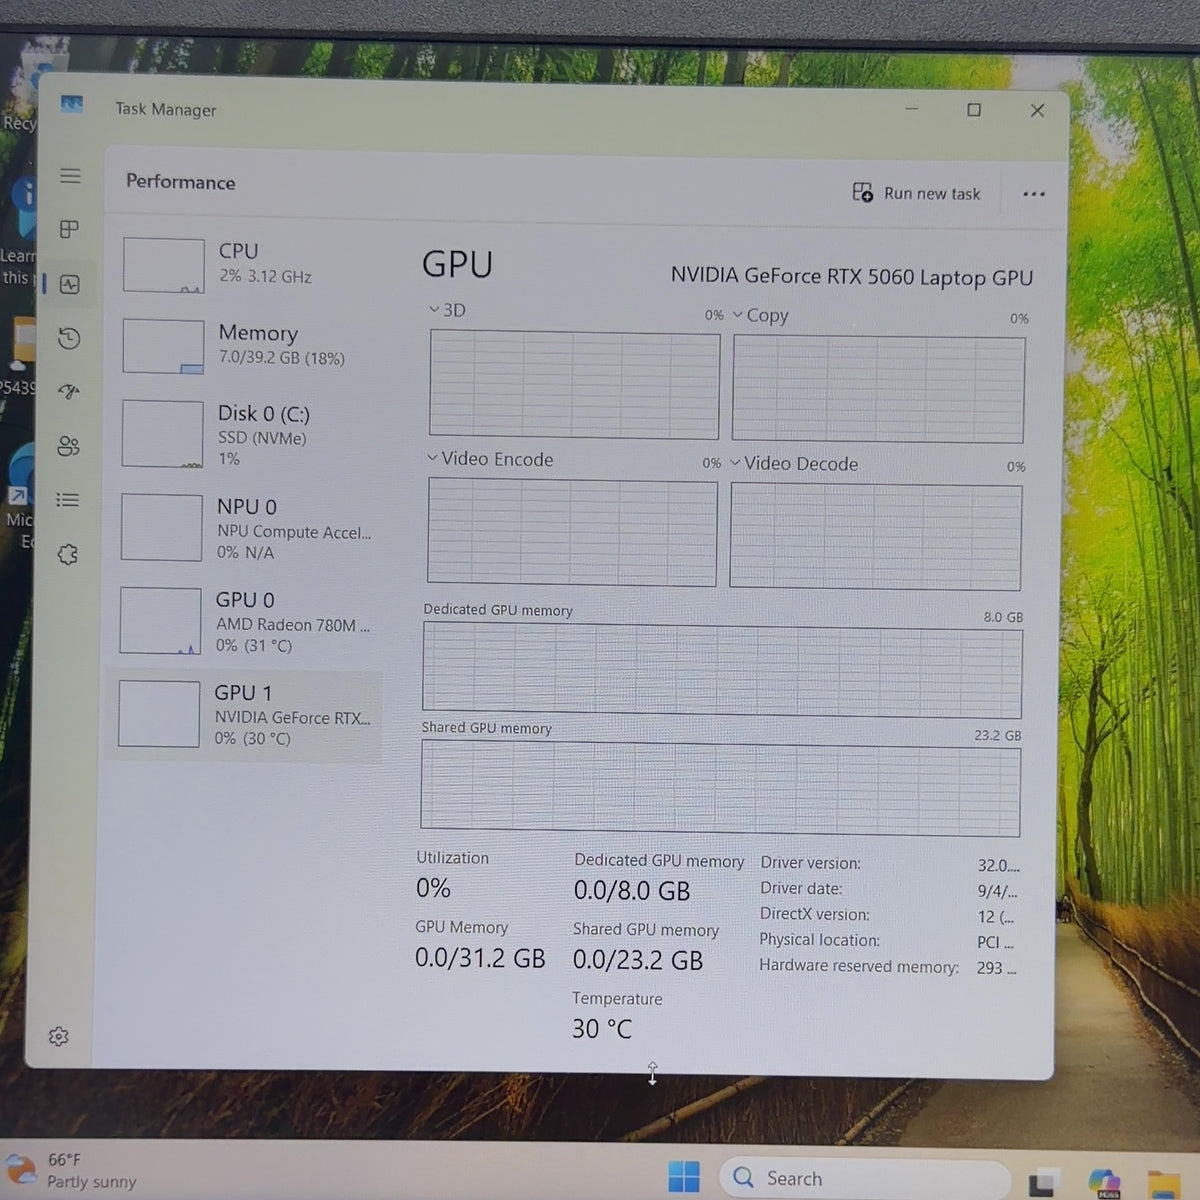
Task: Click the GPU Memory 0.0/31.2 GB value
Action: (x=480, y=958)
